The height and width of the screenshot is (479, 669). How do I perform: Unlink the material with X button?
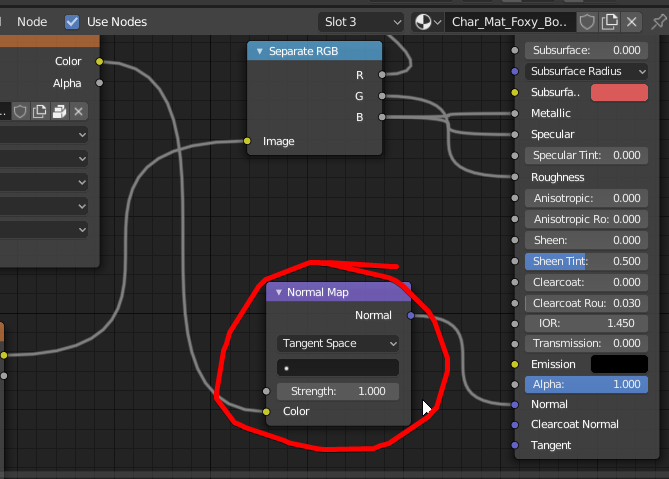point(632,22)
